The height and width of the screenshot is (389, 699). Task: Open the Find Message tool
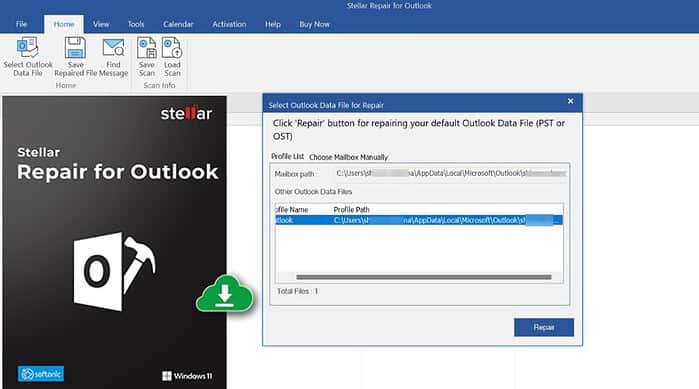click(113, 57)
